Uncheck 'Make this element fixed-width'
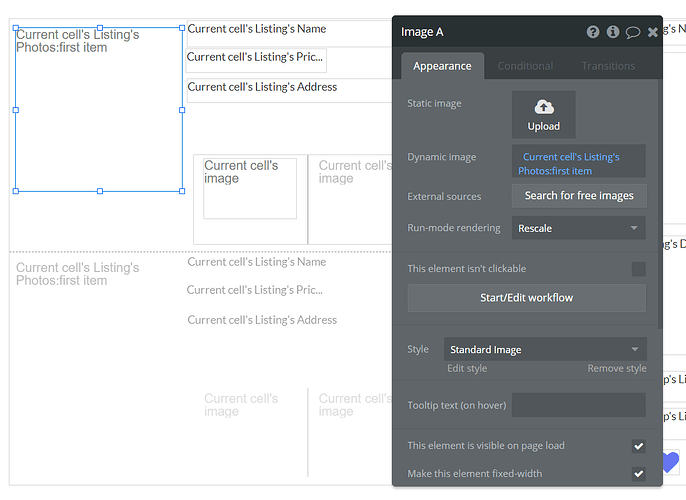686x500 pixels. pos(638,473)
